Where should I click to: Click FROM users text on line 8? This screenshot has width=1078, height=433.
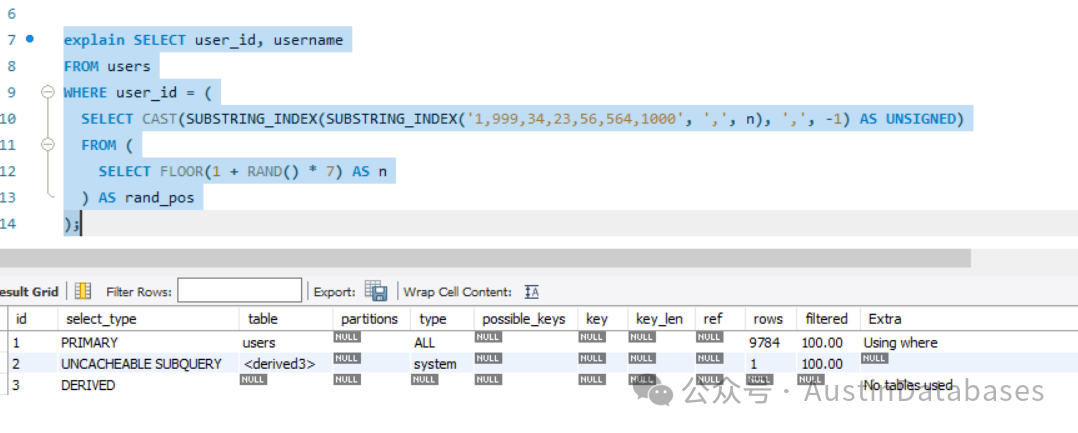[107, 66]
